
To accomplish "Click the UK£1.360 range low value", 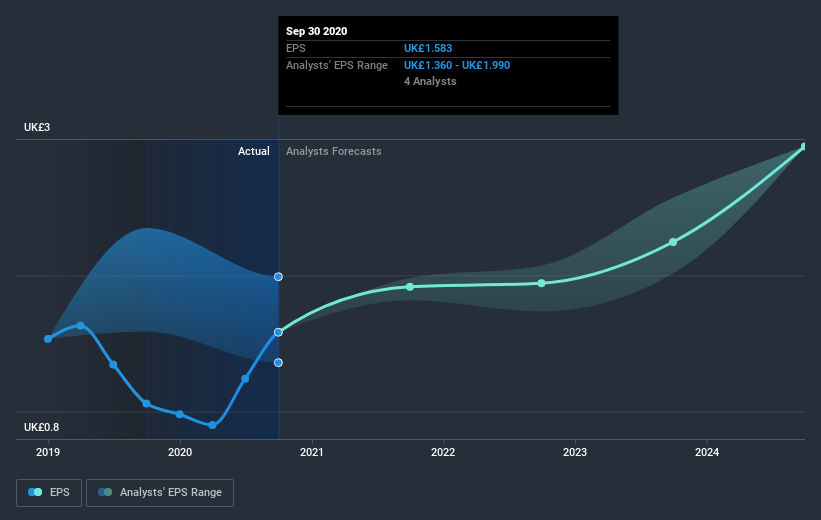I will pyautogui.click(x=428, y=65).
